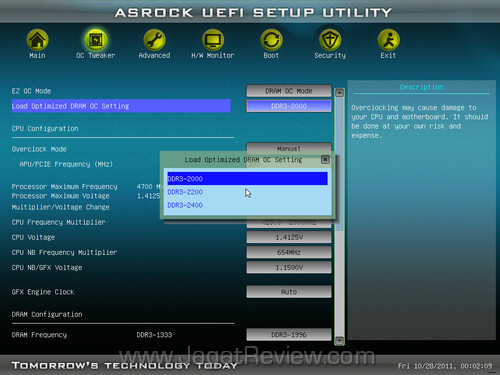Select CPU Frequency Multiplier row
This screenshot has width=500, height=375.
point(58,222)
